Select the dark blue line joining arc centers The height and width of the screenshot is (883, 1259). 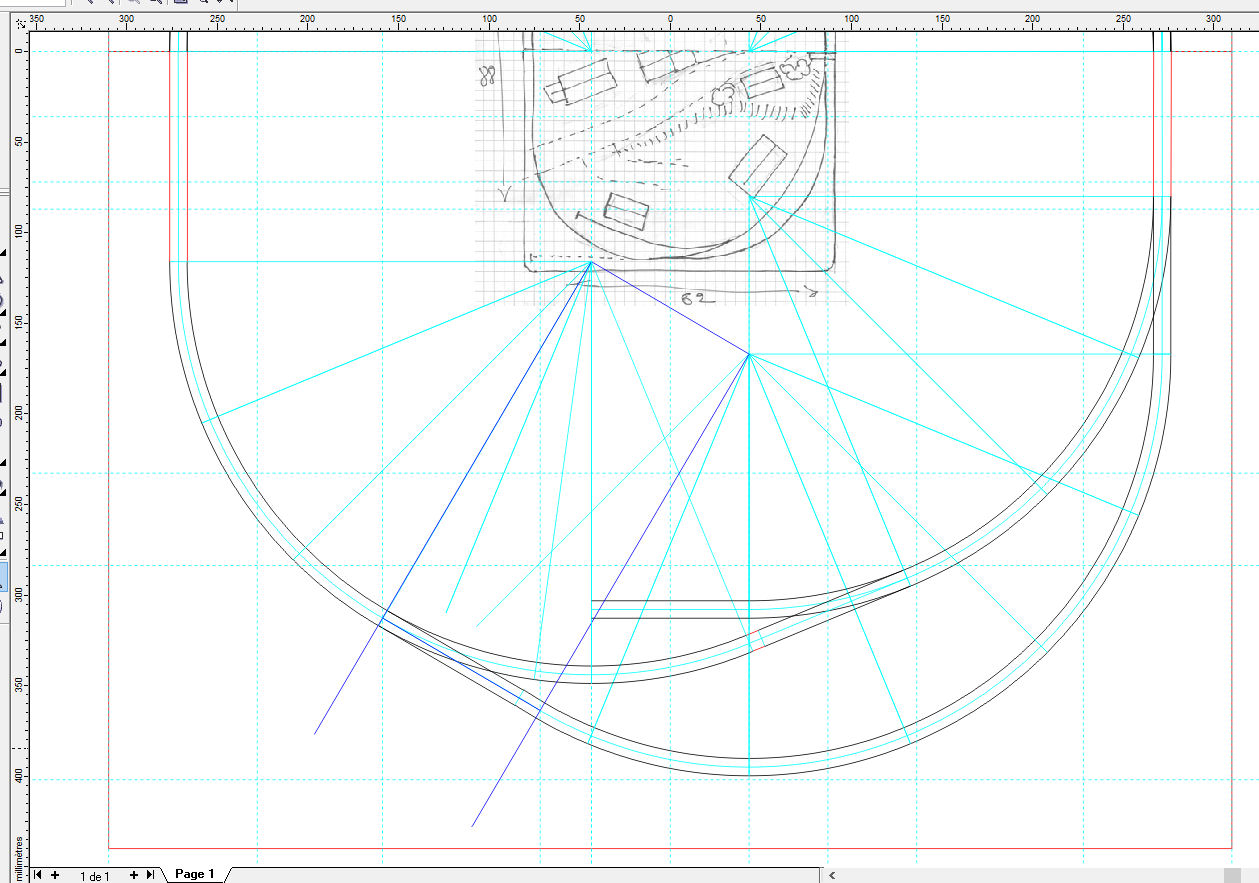pyautogui.click(x=670, y=308)
